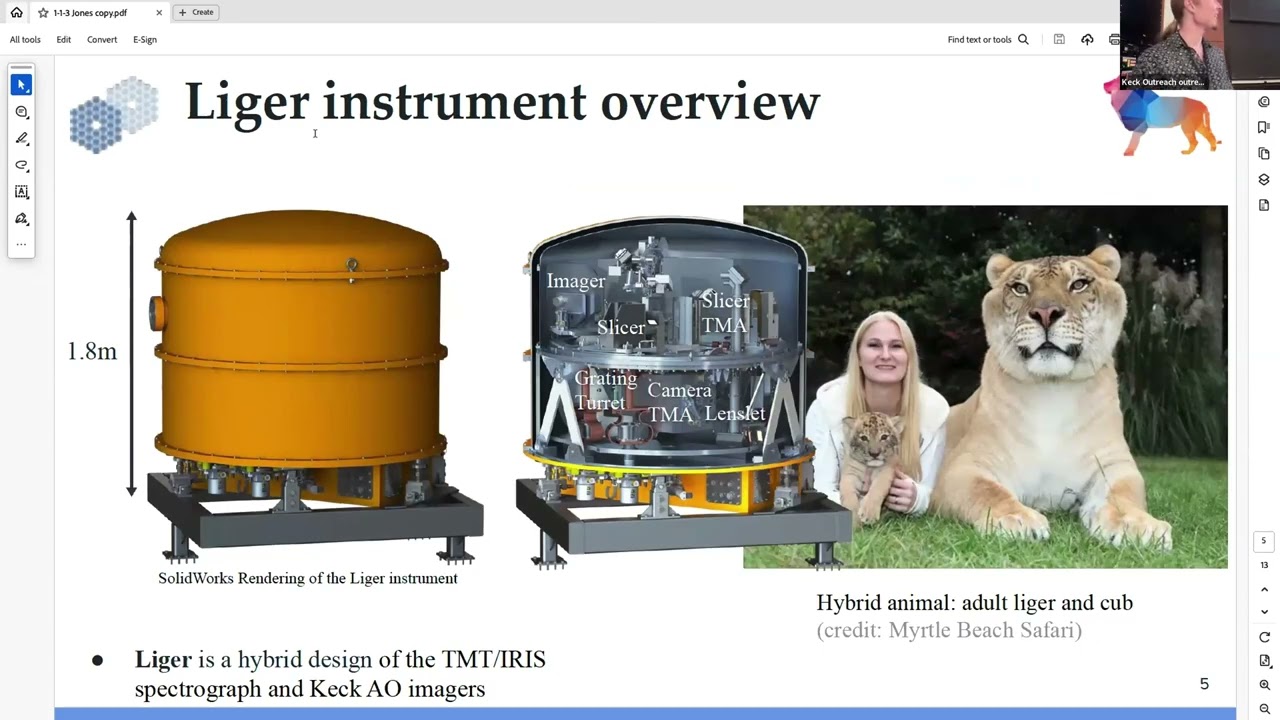Open the Convert menu

102,39
